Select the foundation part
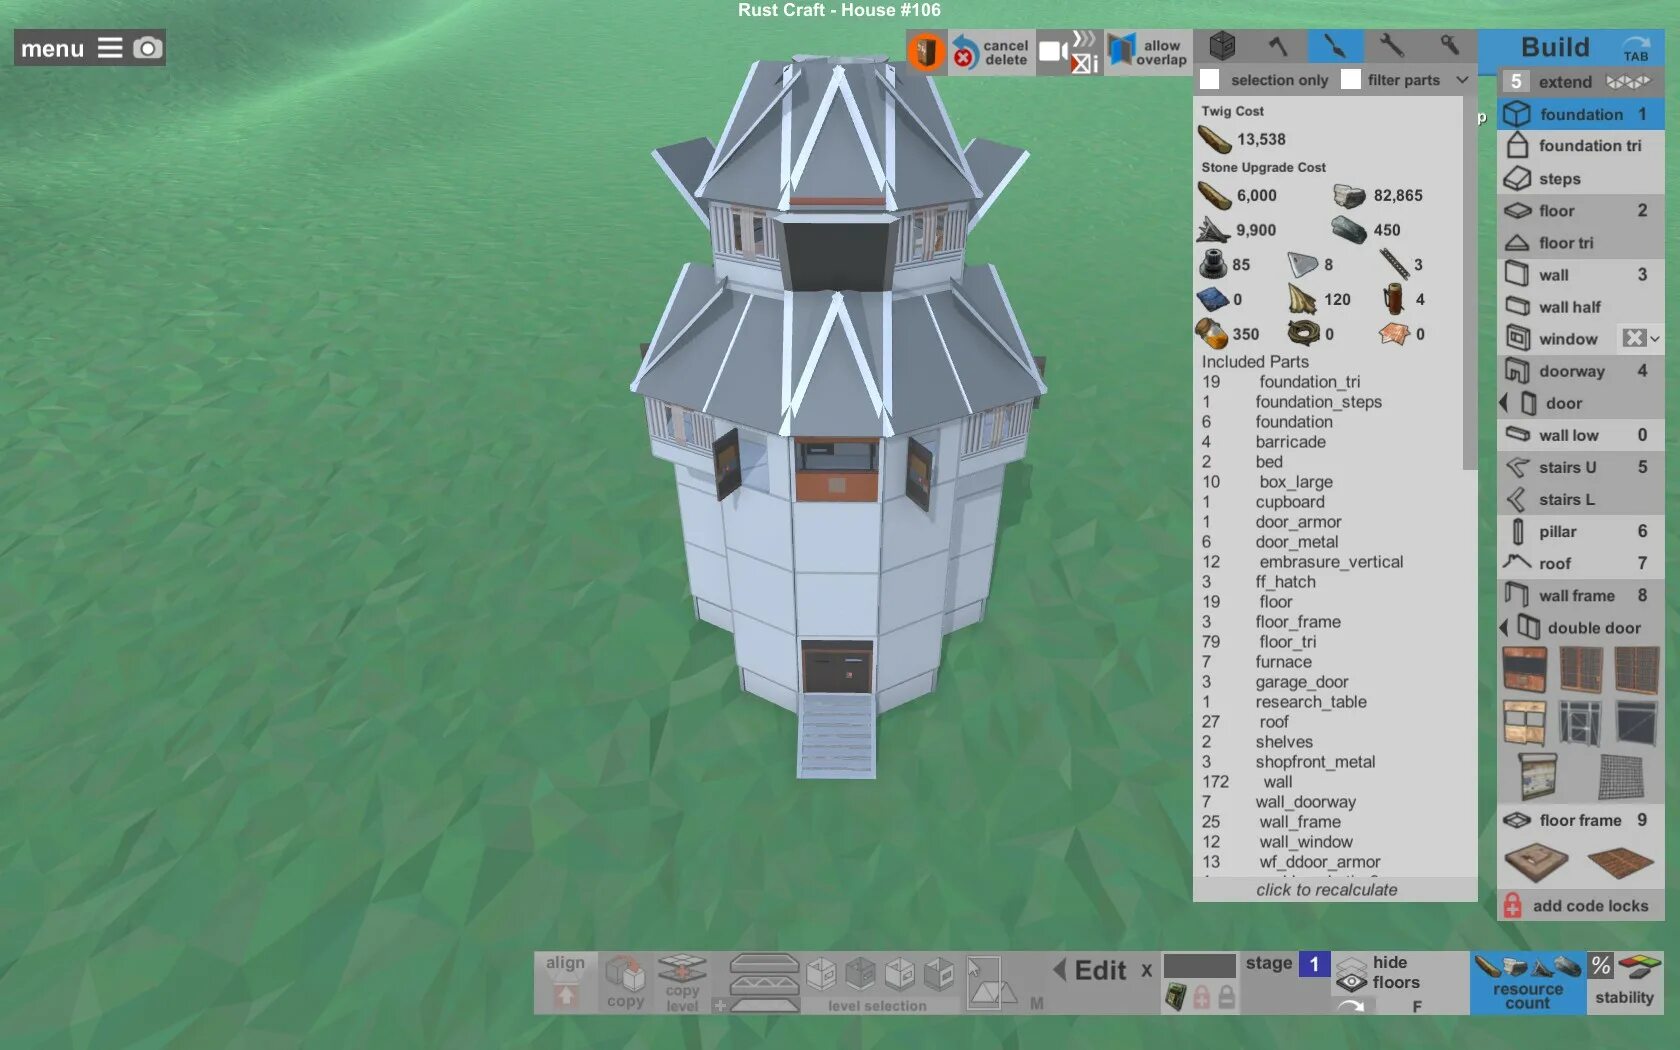The height and width of the screenshot is (1050, 1680). [x=1581, y=114]
